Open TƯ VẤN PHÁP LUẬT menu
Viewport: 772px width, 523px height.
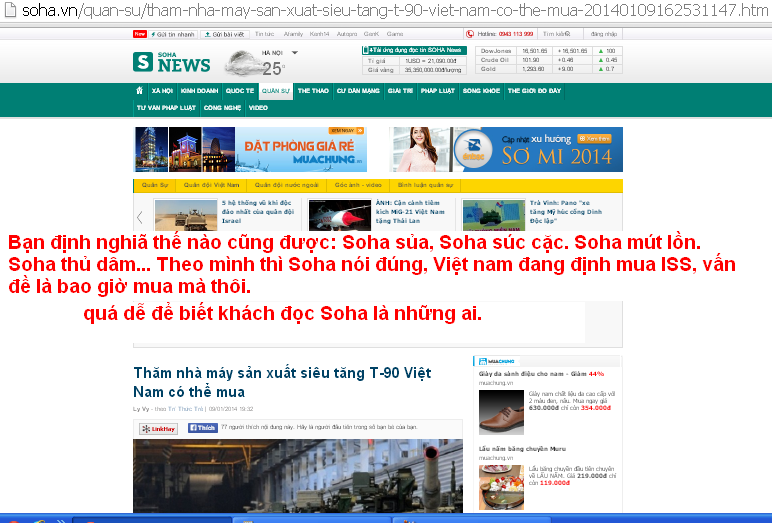pyautogui.click(x=166, y=107)
